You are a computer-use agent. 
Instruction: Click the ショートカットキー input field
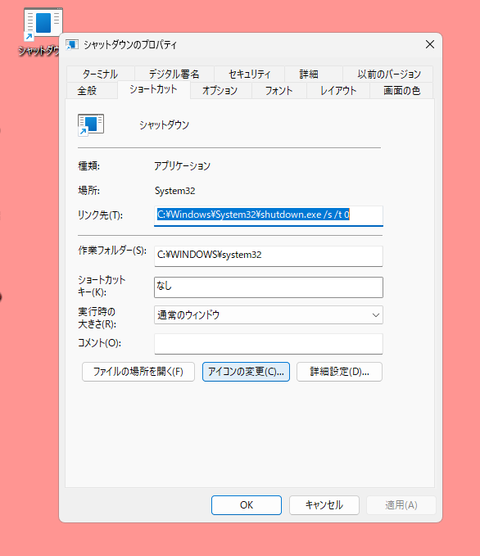coord(268,287)
